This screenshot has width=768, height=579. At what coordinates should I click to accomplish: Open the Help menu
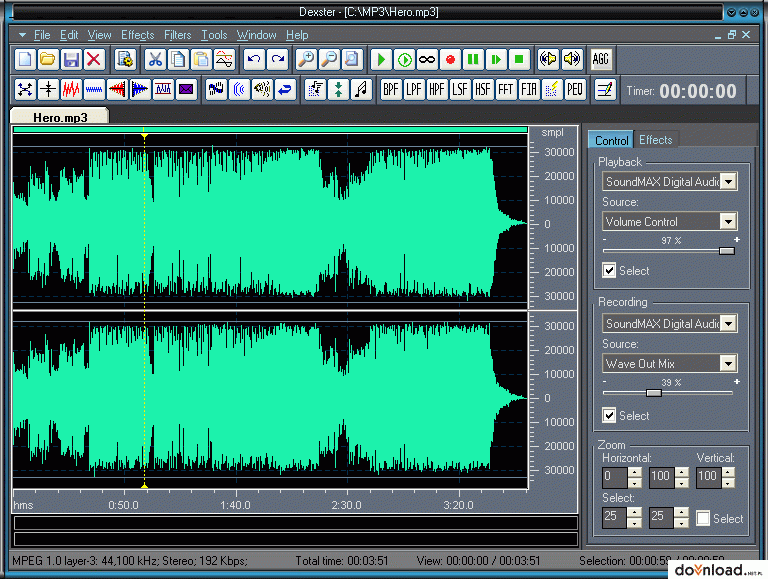point(297,35)
